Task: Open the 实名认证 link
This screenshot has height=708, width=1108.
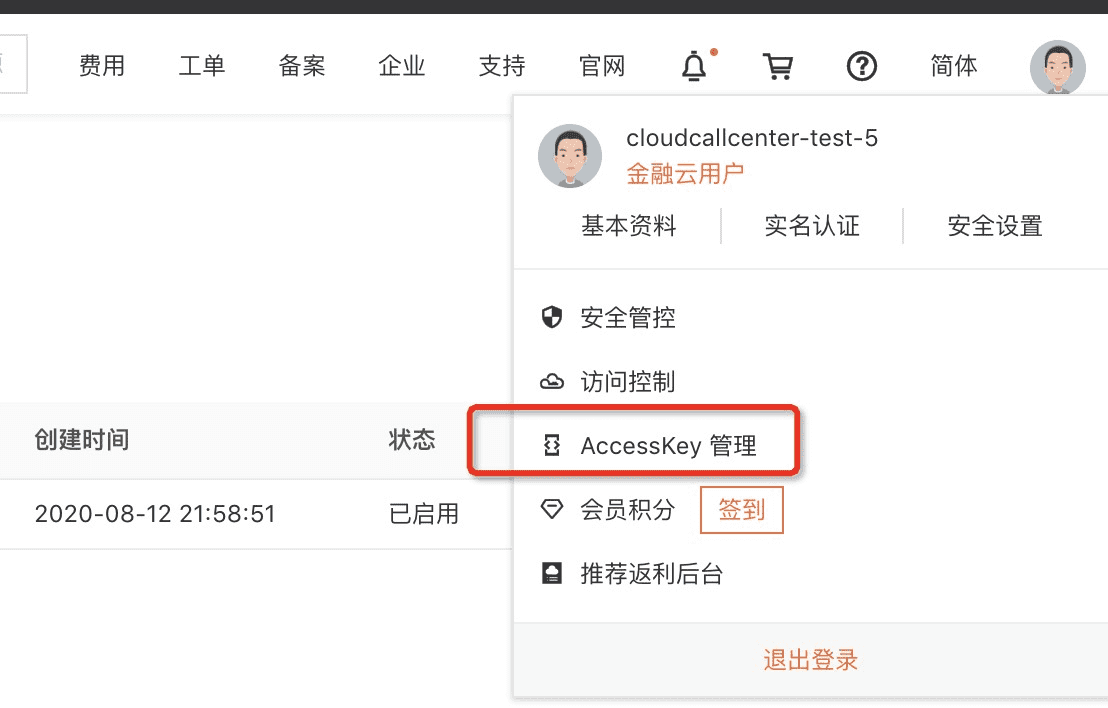Action: coord(812,226)
